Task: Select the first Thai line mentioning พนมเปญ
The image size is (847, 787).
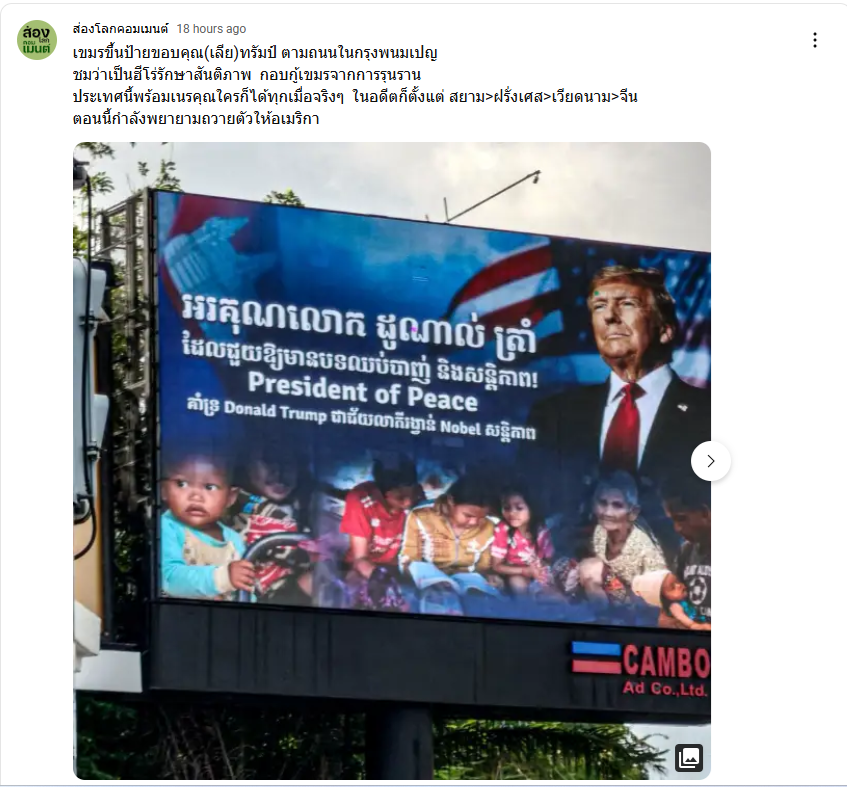Action: pyautogui.click(x=255, y=53)
